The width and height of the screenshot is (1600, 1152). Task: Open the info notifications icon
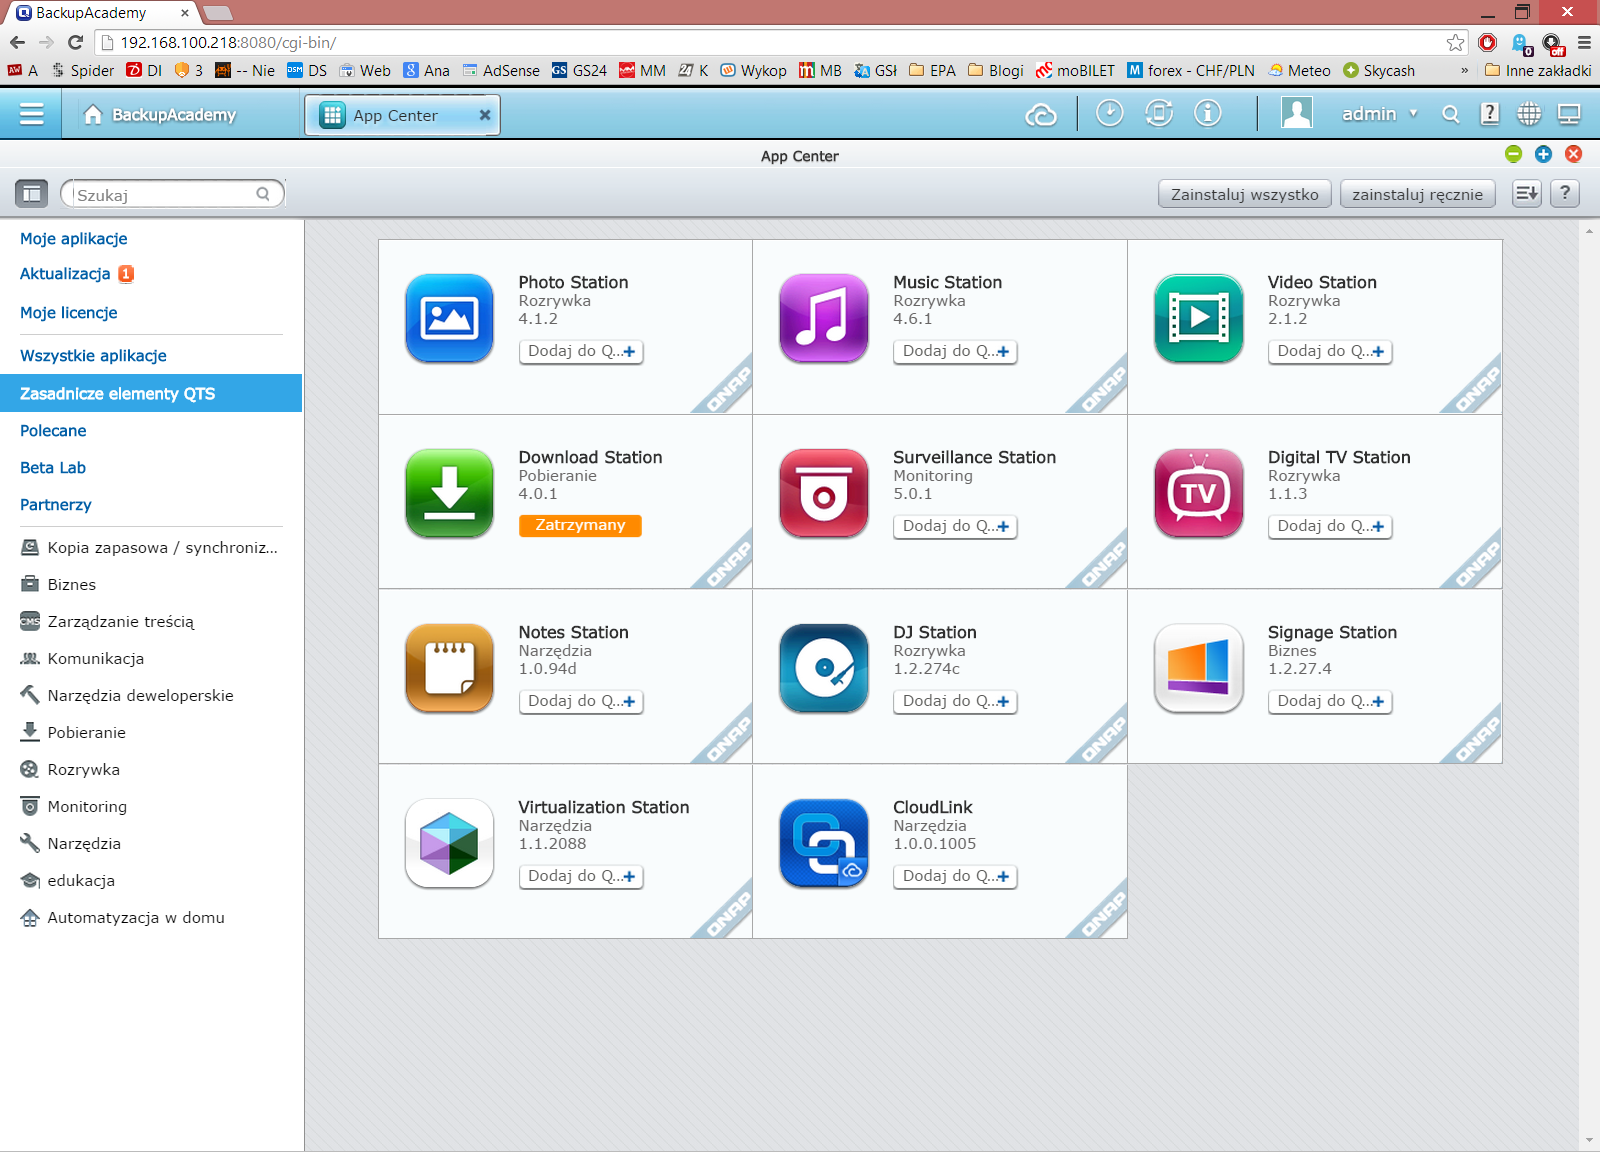click(x=1208, y=114)
